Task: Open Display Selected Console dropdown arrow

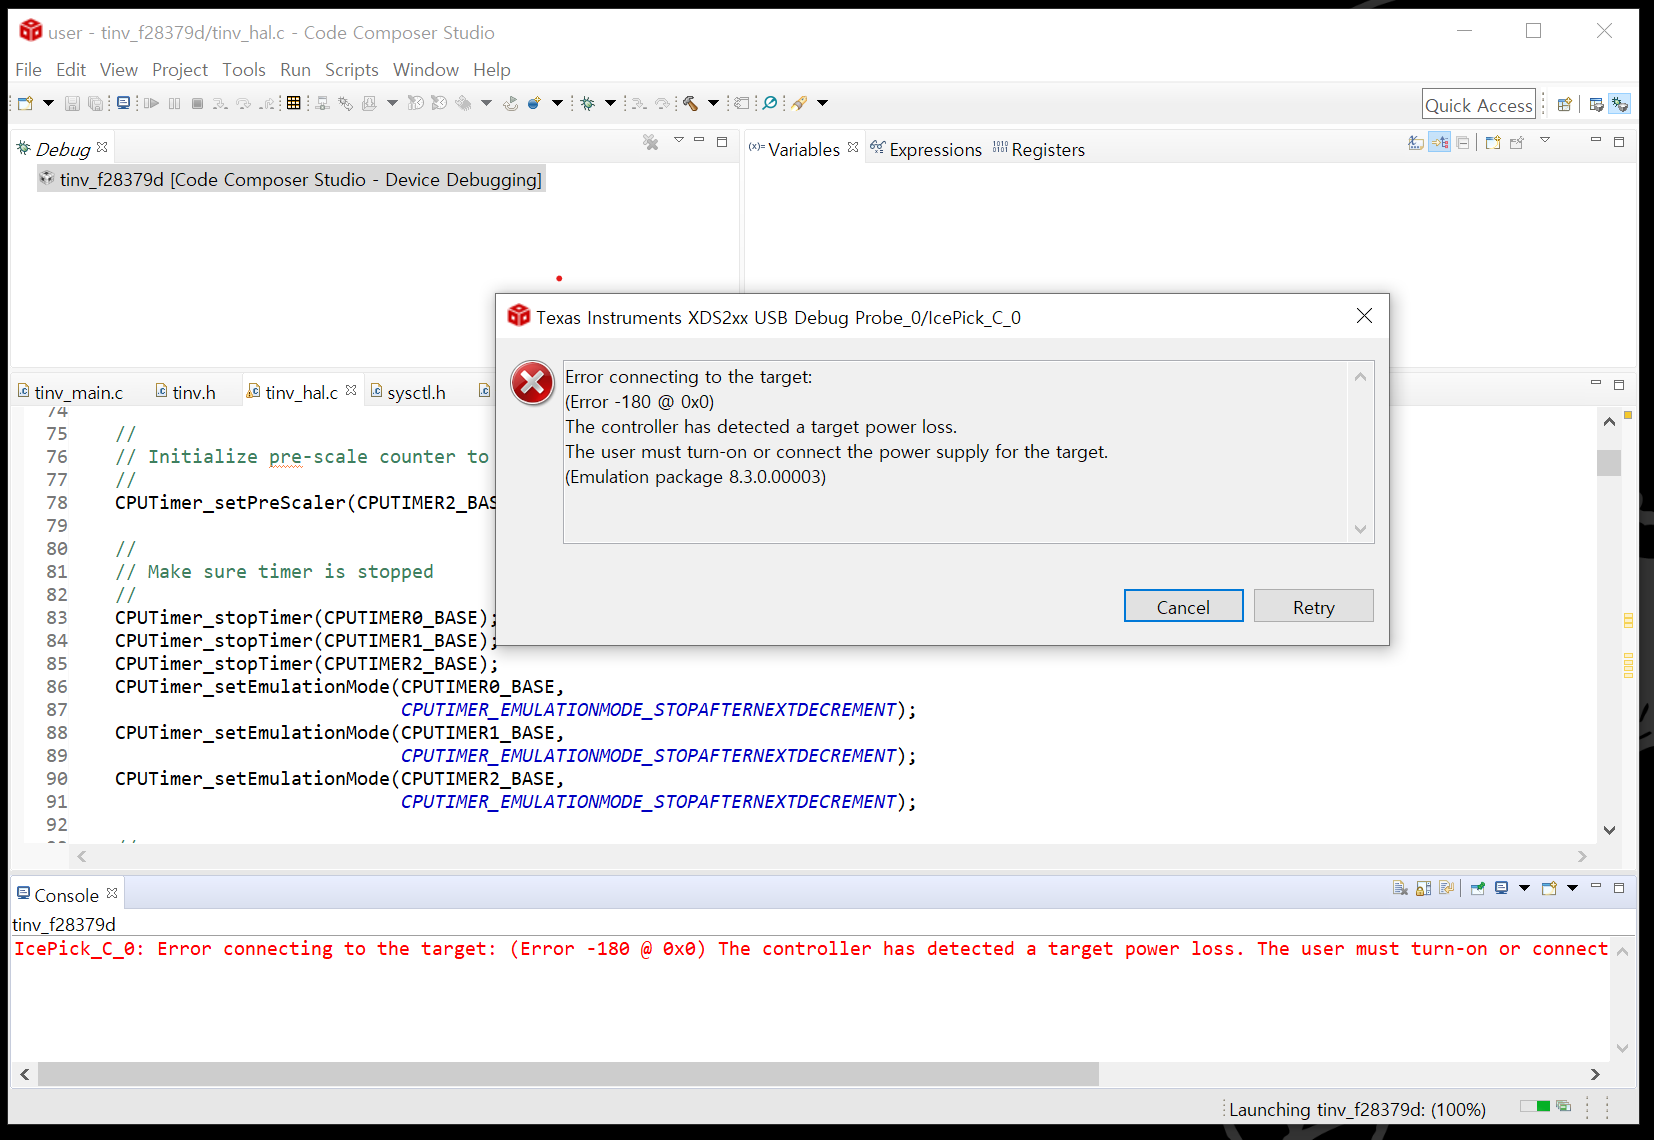Action: (1524, 888)
